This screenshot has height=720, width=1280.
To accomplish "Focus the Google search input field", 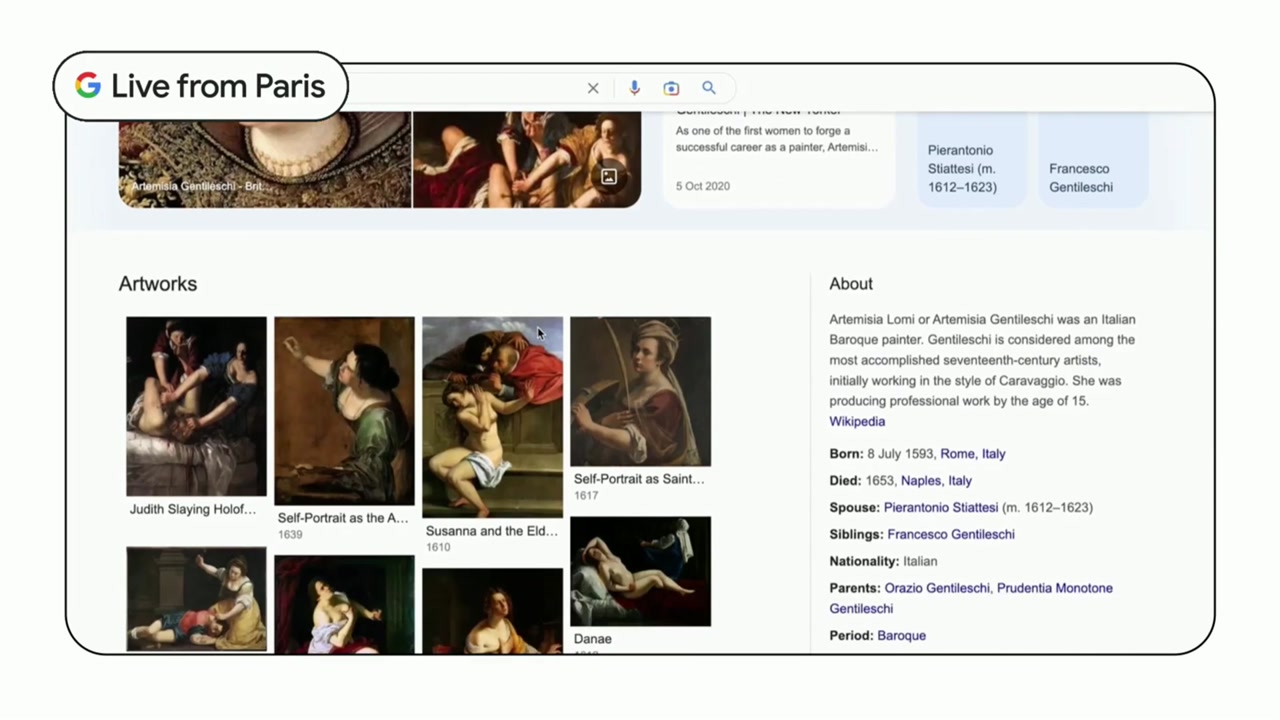I will (465, 88).
